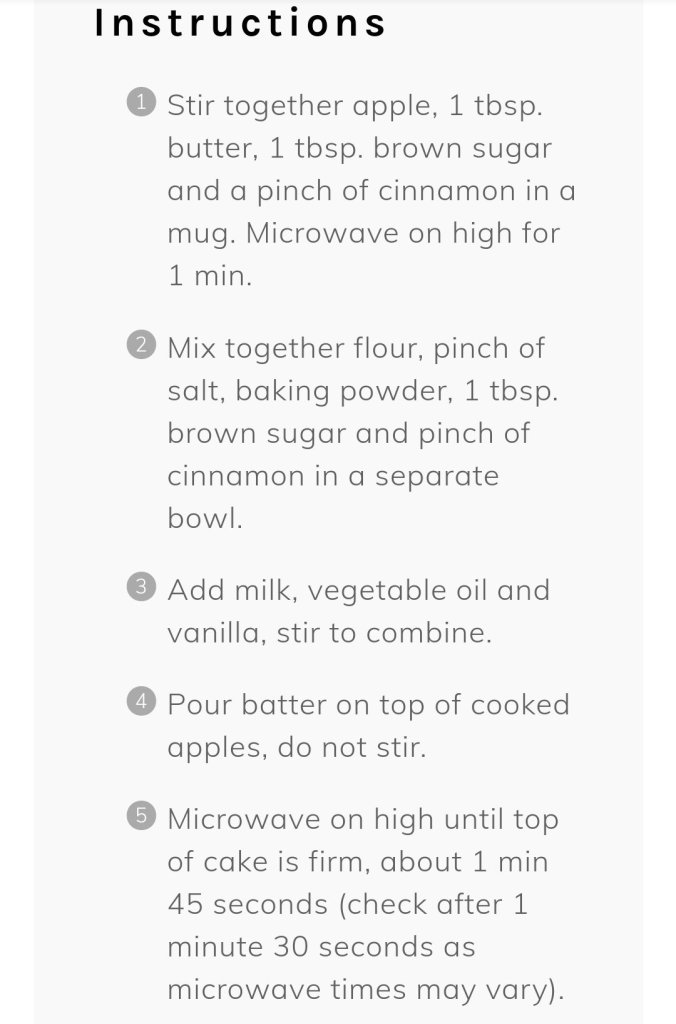Click the step 1 number badge
Viewport: 676px width, 1024px height.
pos(143,102)
